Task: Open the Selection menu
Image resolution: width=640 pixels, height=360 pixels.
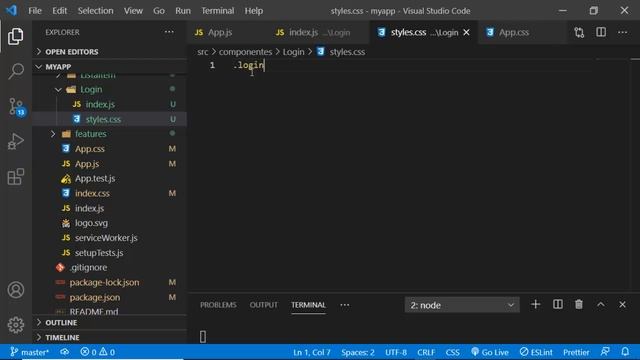Action: (96, 11)
